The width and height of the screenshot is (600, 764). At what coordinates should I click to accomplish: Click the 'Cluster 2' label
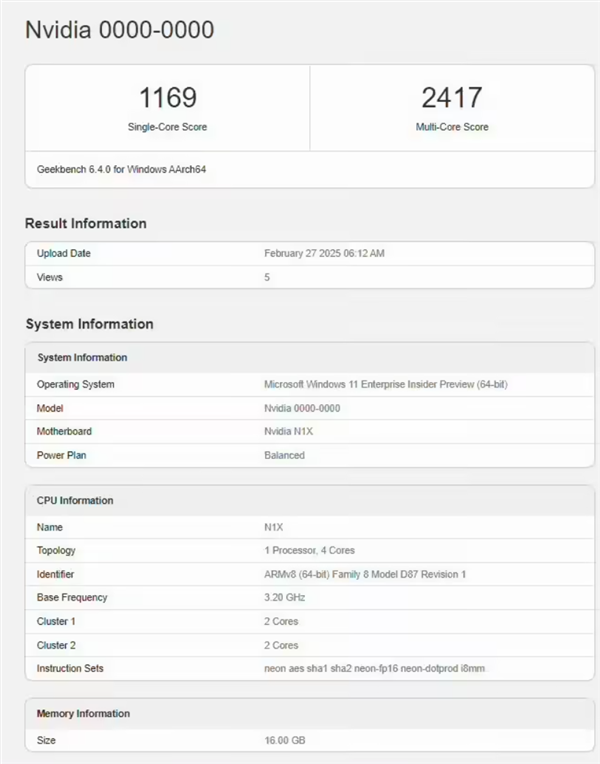click(x=56, y=645)
